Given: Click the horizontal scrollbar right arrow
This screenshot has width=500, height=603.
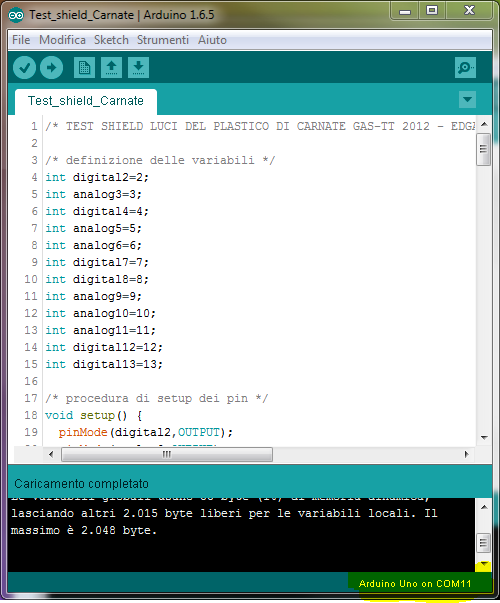Looking at the screenshot, I should [467, 454].
